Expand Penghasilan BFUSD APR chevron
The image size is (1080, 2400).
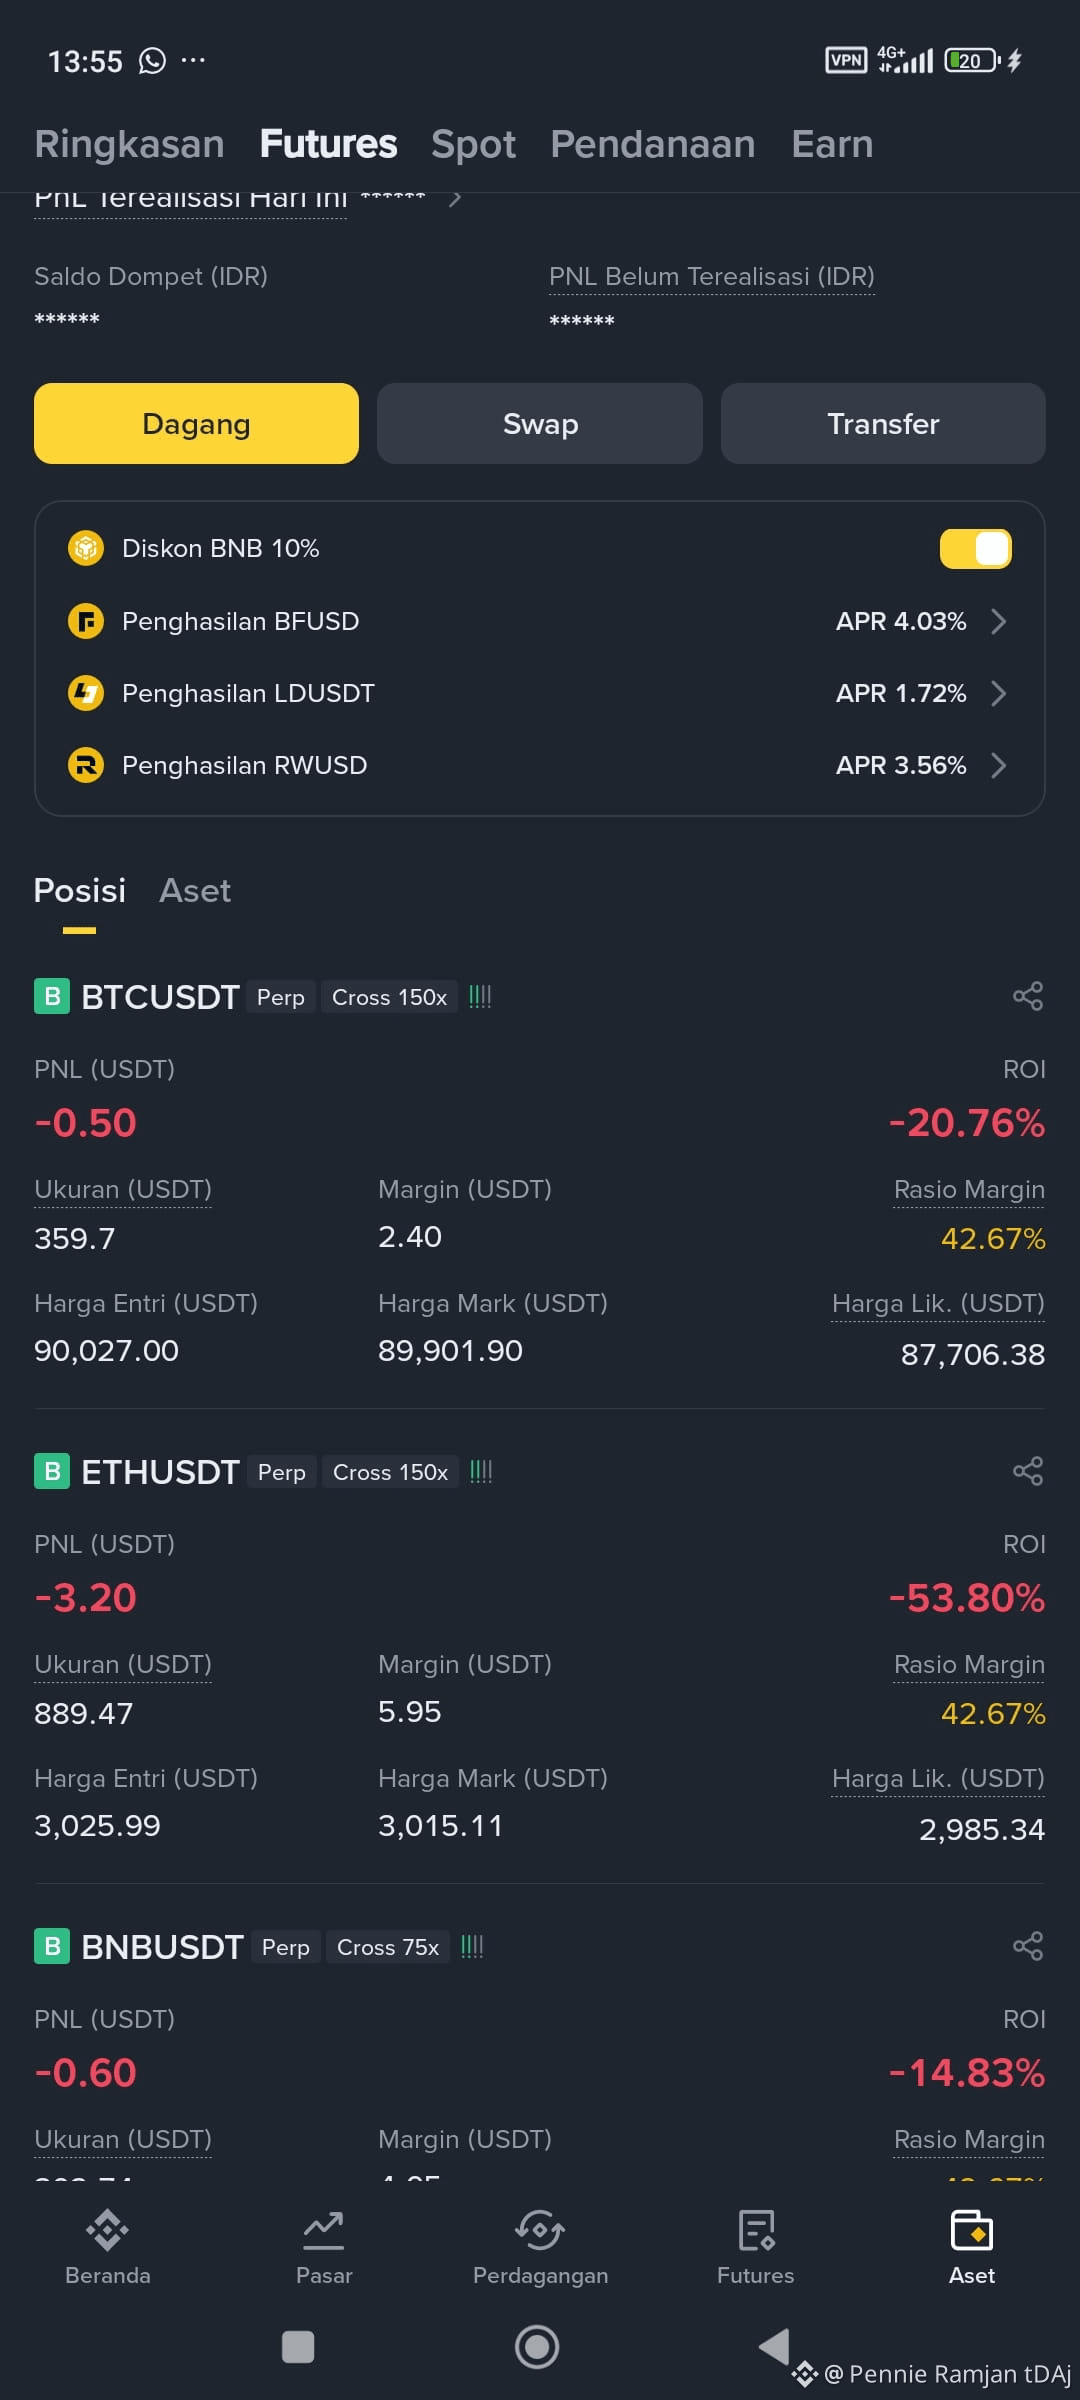998,621
